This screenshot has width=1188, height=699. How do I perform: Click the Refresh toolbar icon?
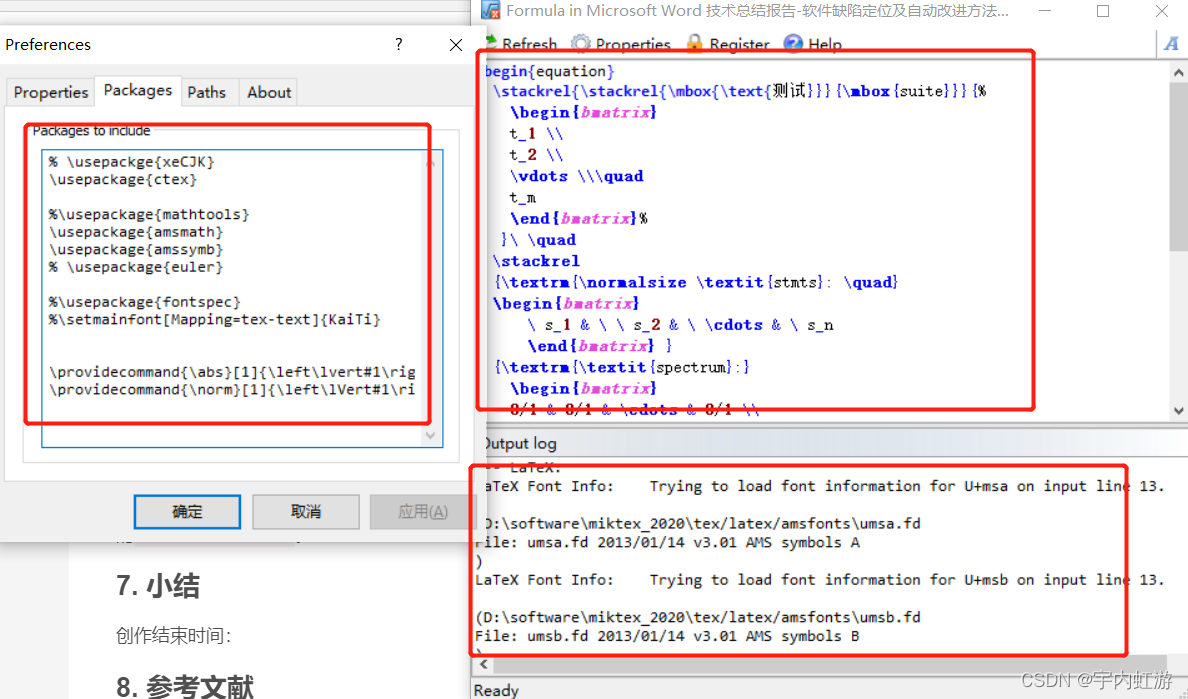[x=491, y=43]
